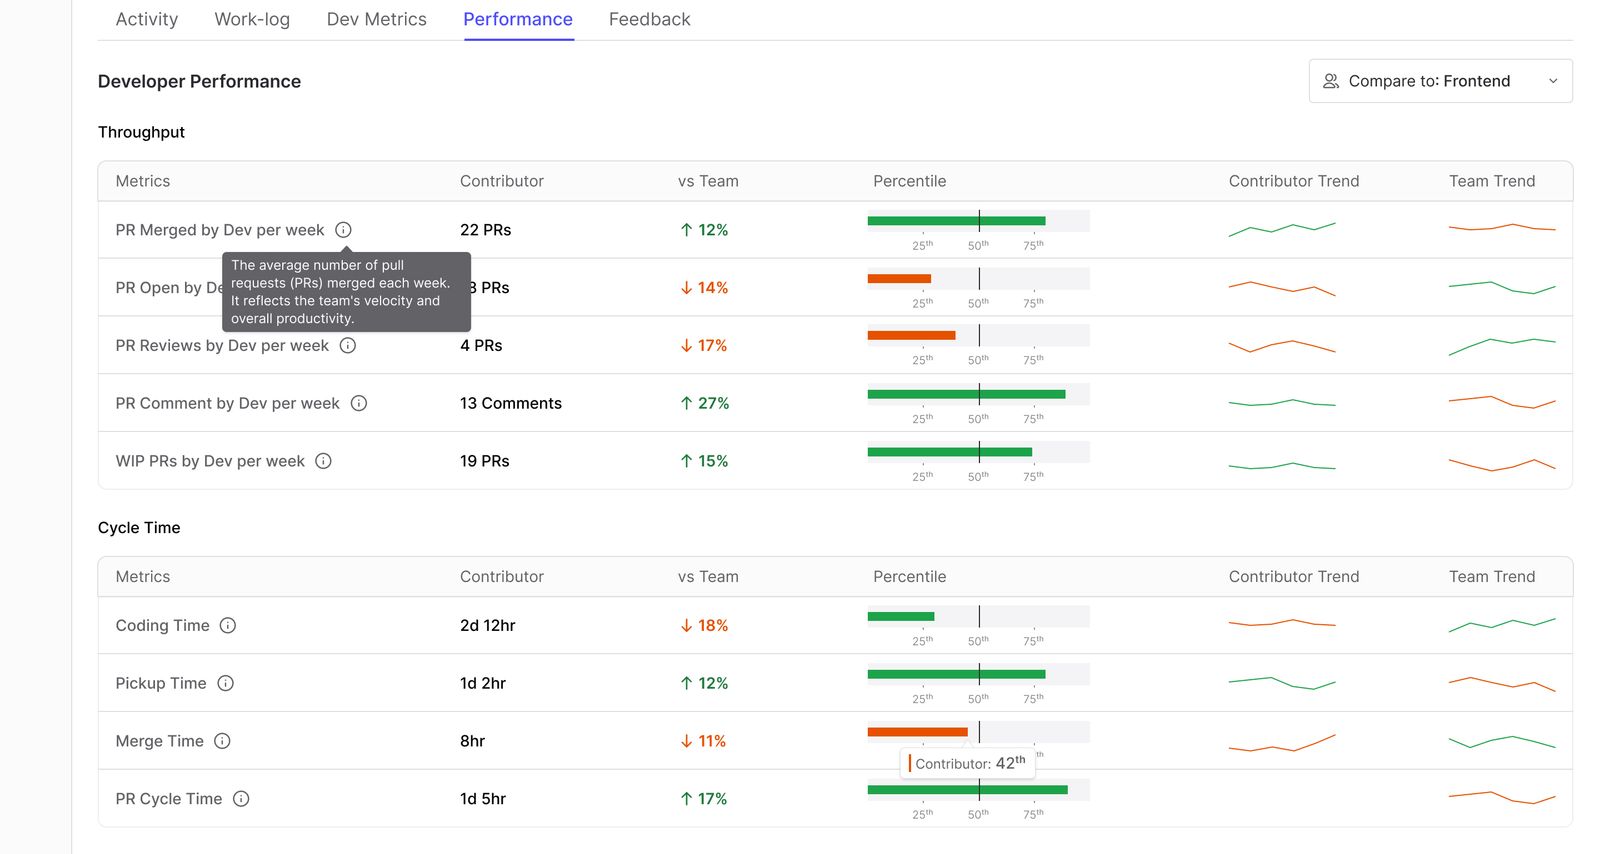Click info icon next to PR Reviews by Dev
1600x854 pixels.
[x=348, y=346]
